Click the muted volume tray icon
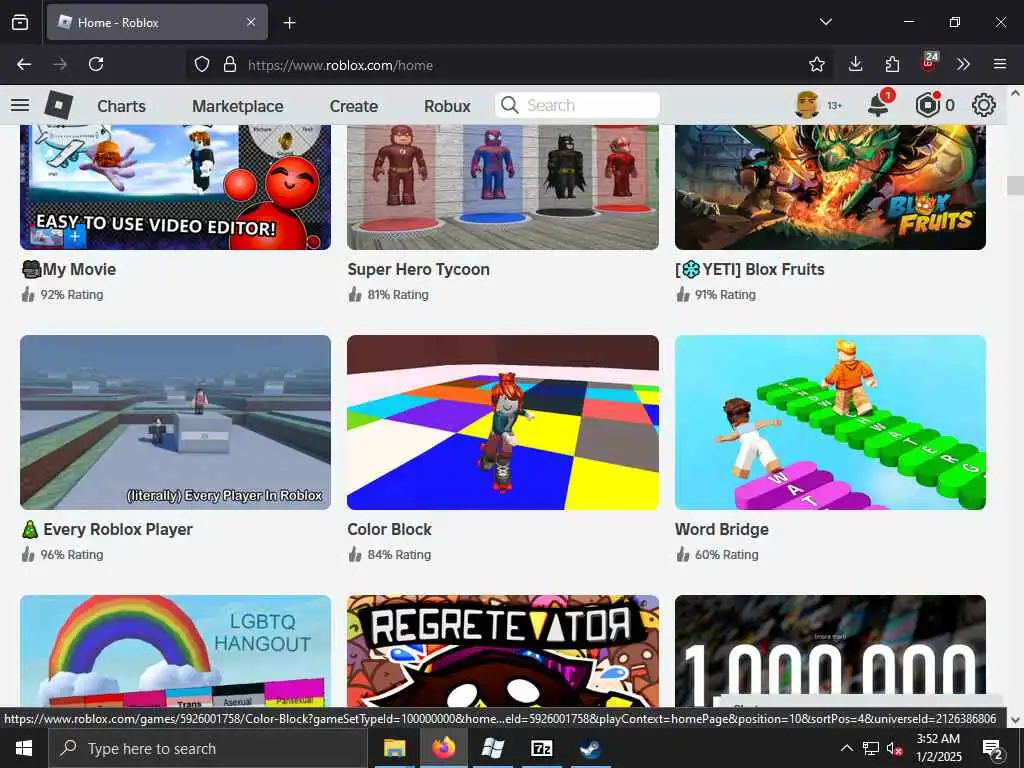This screenshot has width=1024, height=768. pyautogui.click(x=893, y=748)
